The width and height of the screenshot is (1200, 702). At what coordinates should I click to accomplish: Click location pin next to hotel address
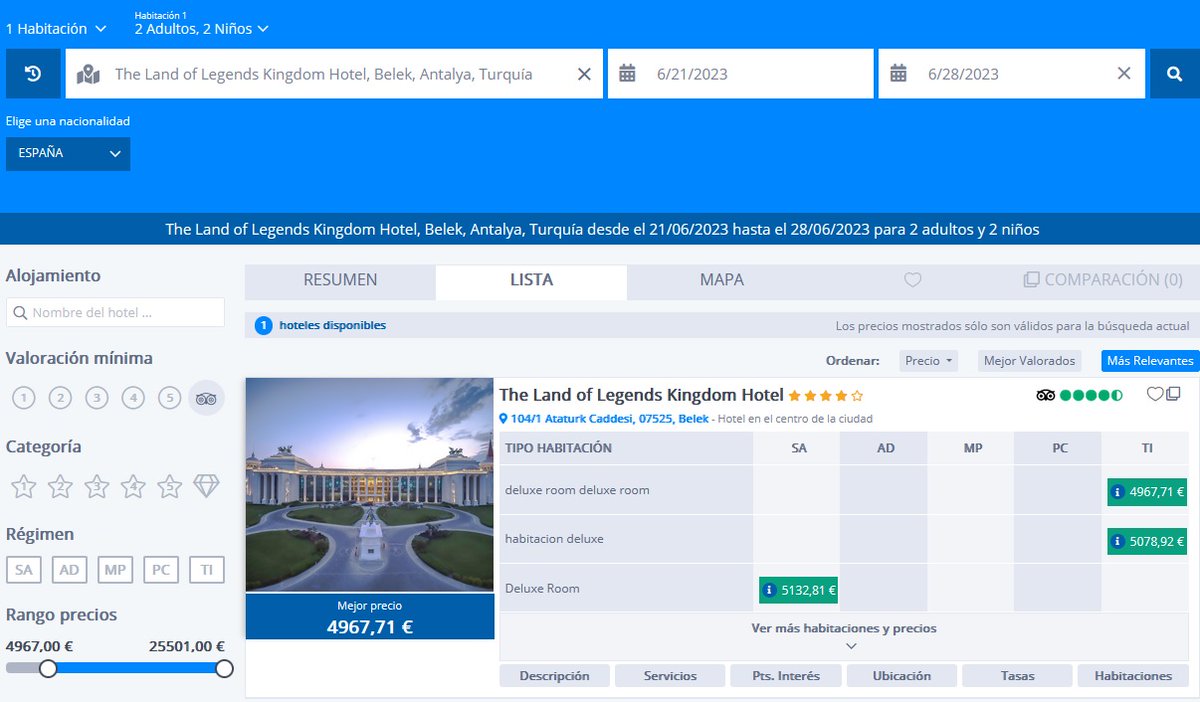point(504,419)
